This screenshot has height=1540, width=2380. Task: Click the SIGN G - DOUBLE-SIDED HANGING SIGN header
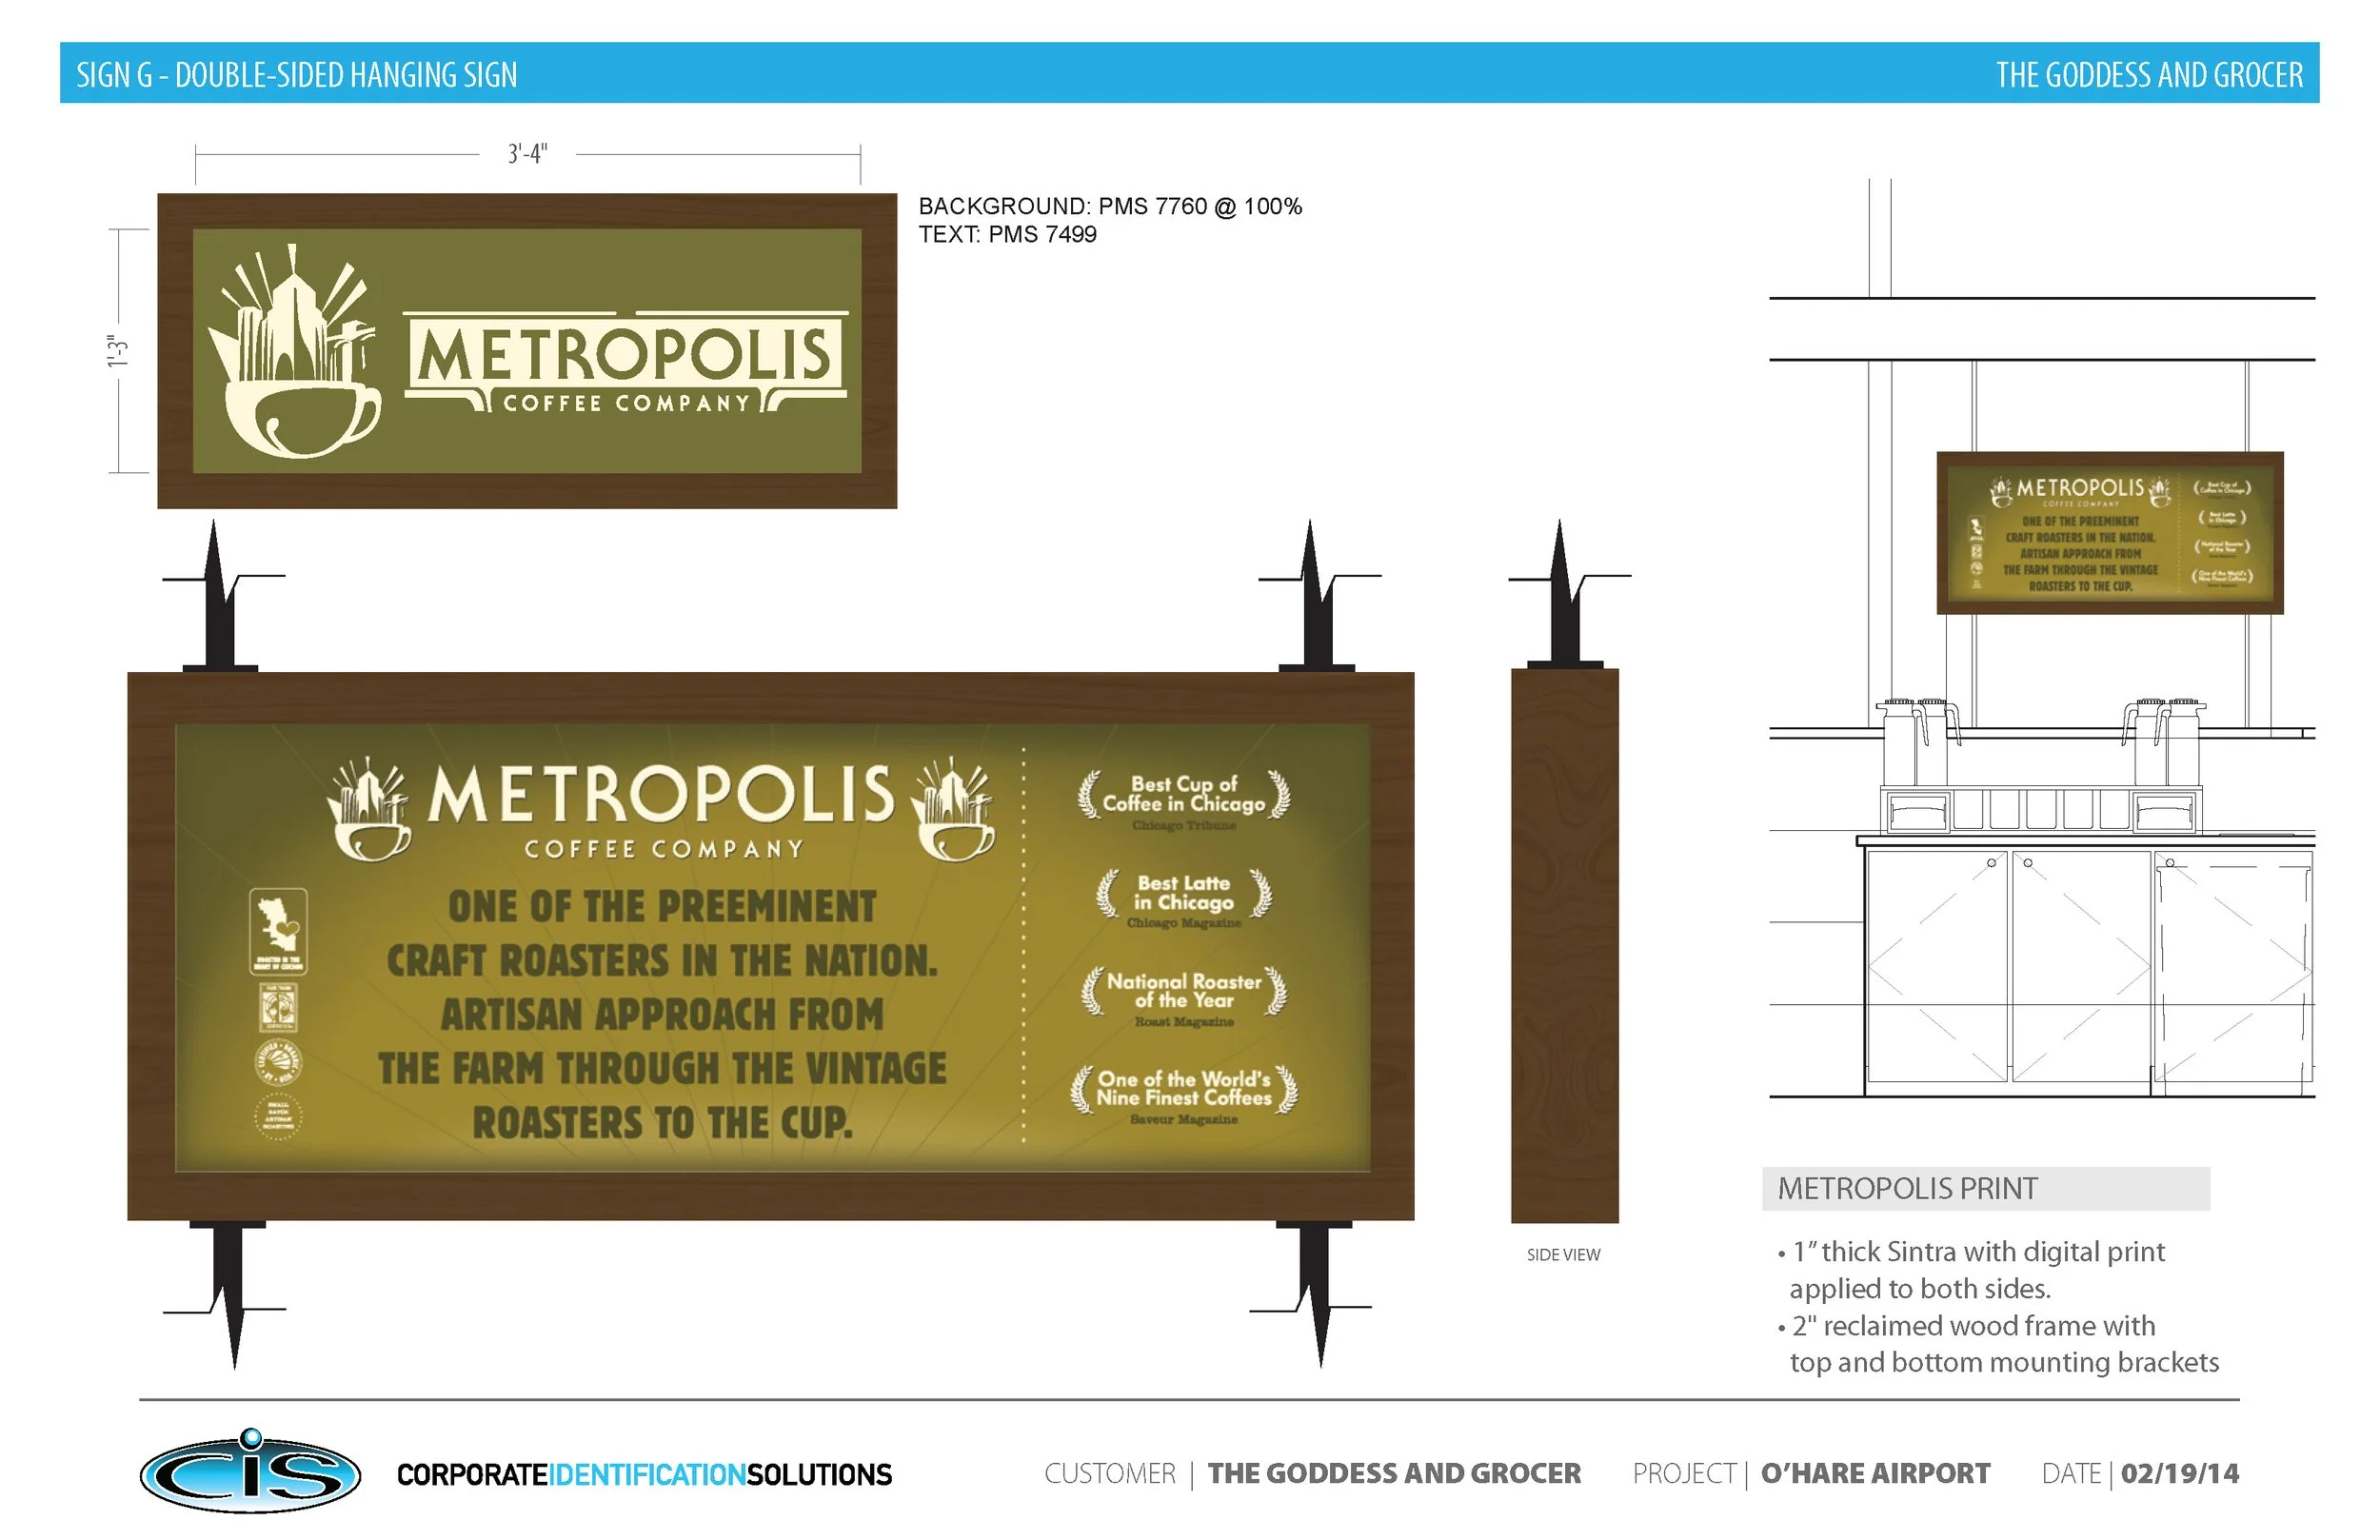(297, 75)
